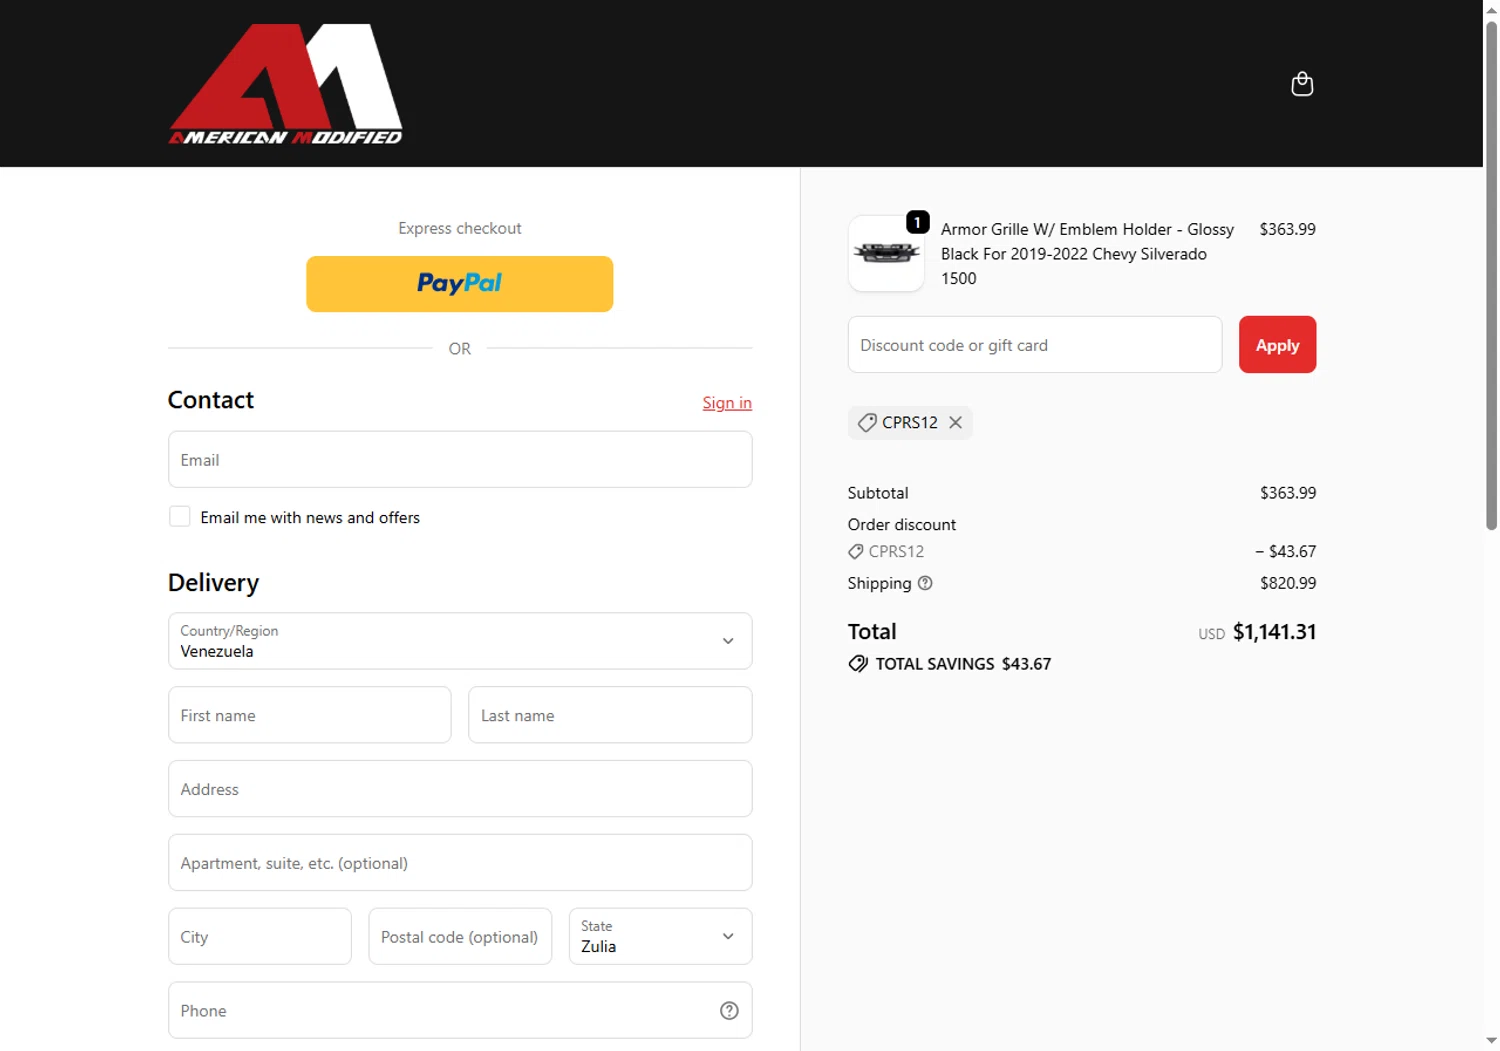
Task: Focus the Apartment, suite field
Action: point(460,863)
